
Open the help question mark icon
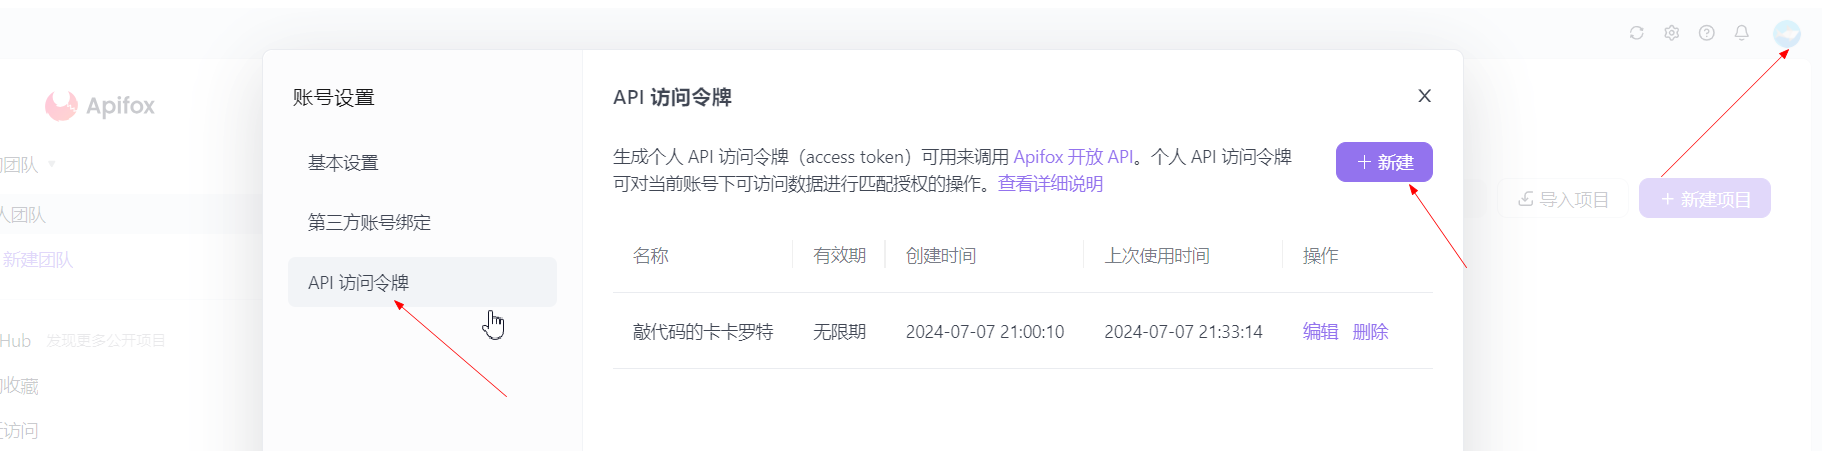[1707, 33]
